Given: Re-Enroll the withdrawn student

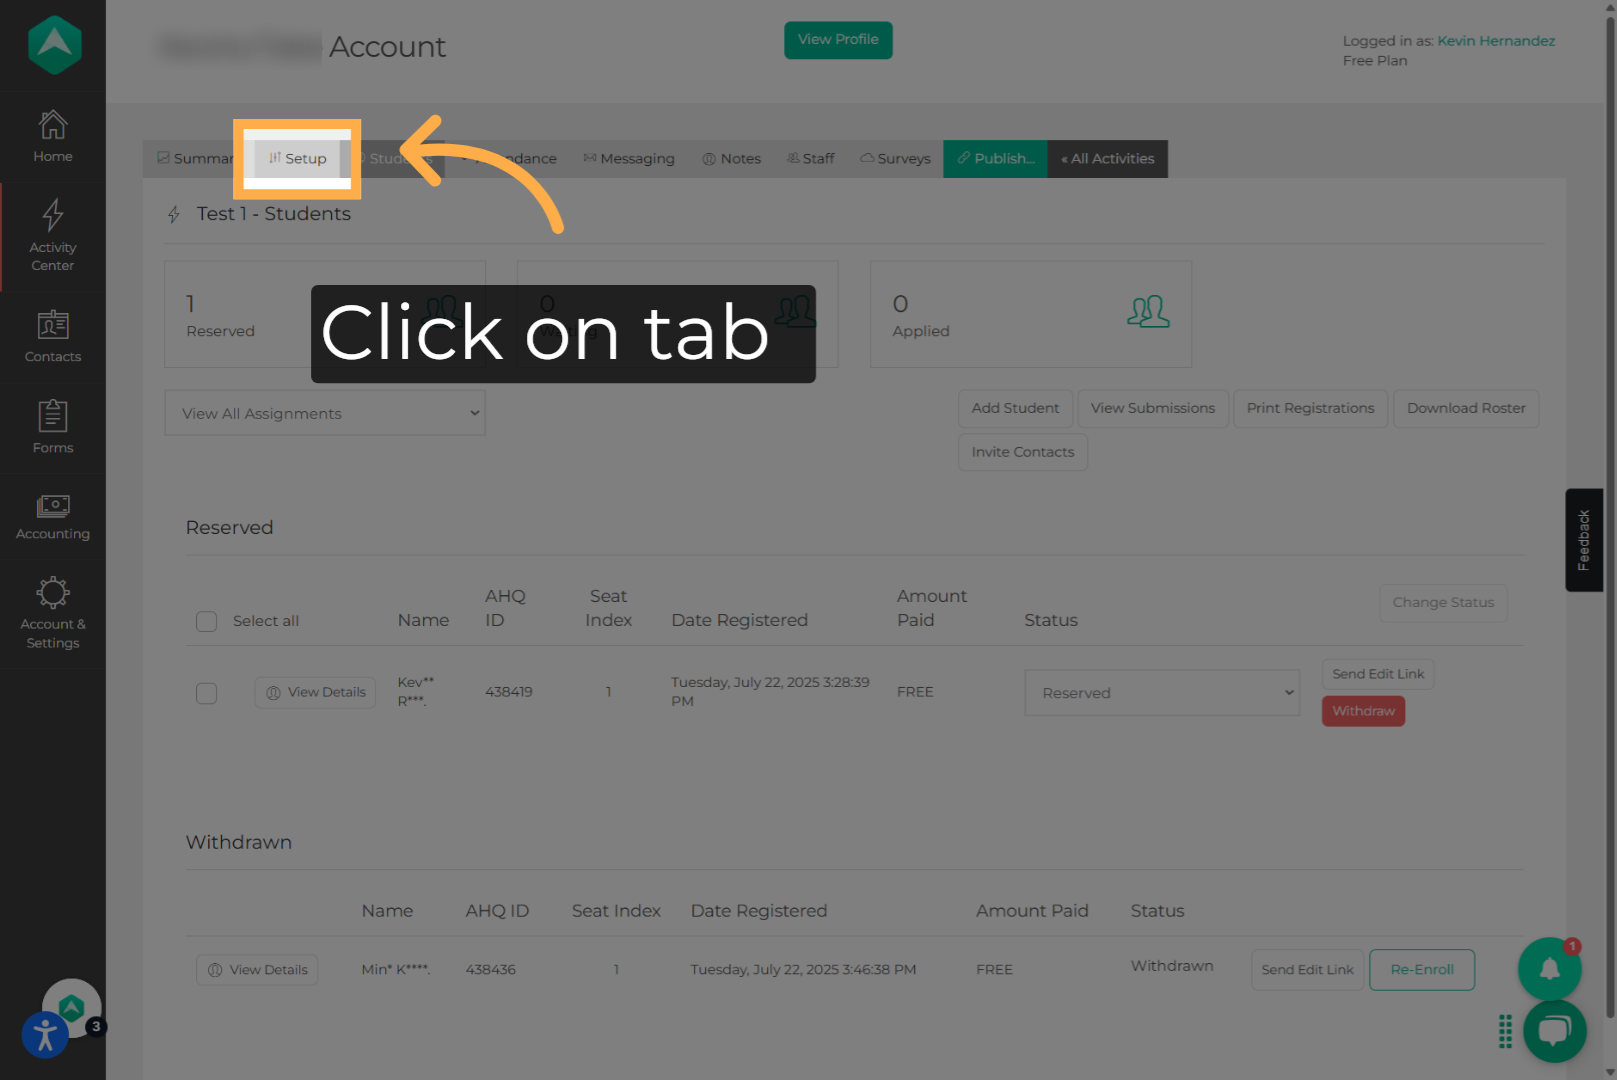Looking at the screenshot, I should 1422,970.
